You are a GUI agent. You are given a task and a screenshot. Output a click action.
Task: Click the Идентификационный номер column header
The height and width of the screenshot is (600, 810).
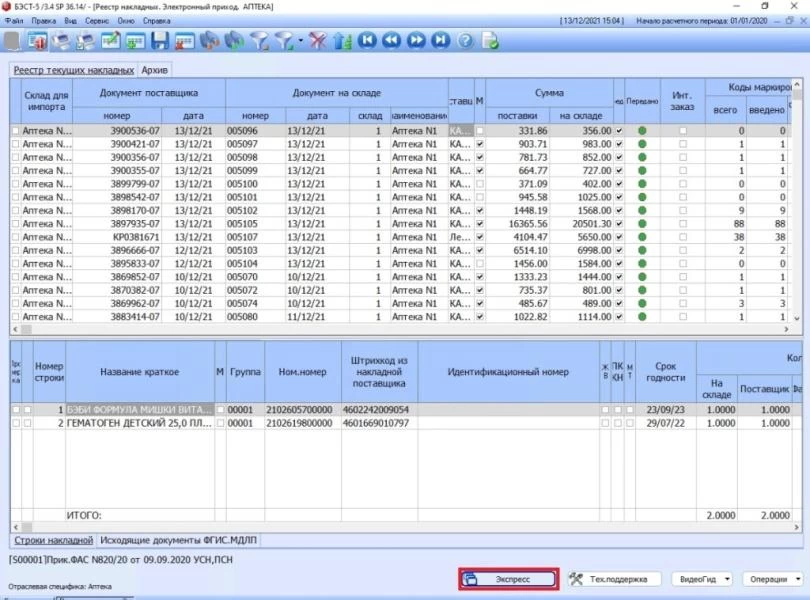click(508, 372)
